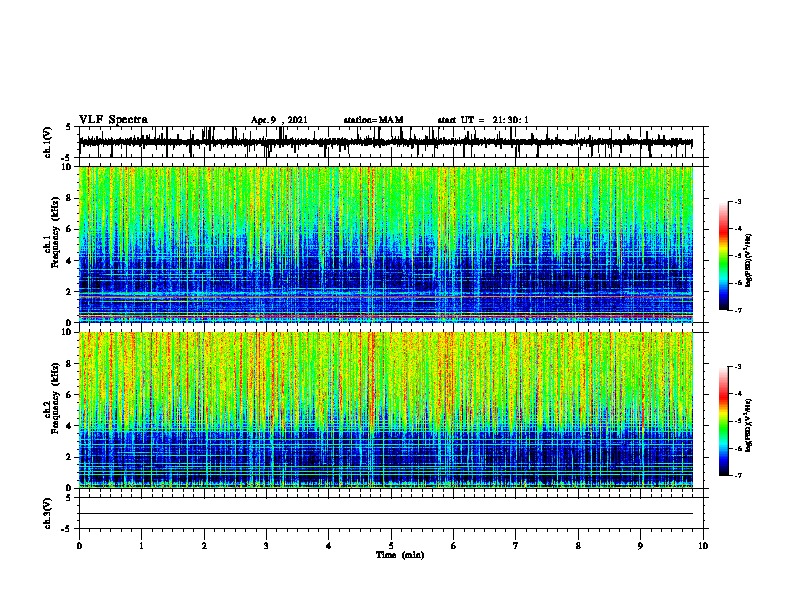
Task: Click the "ch.3(V)" axis label
Action: (x=48, y=514)
